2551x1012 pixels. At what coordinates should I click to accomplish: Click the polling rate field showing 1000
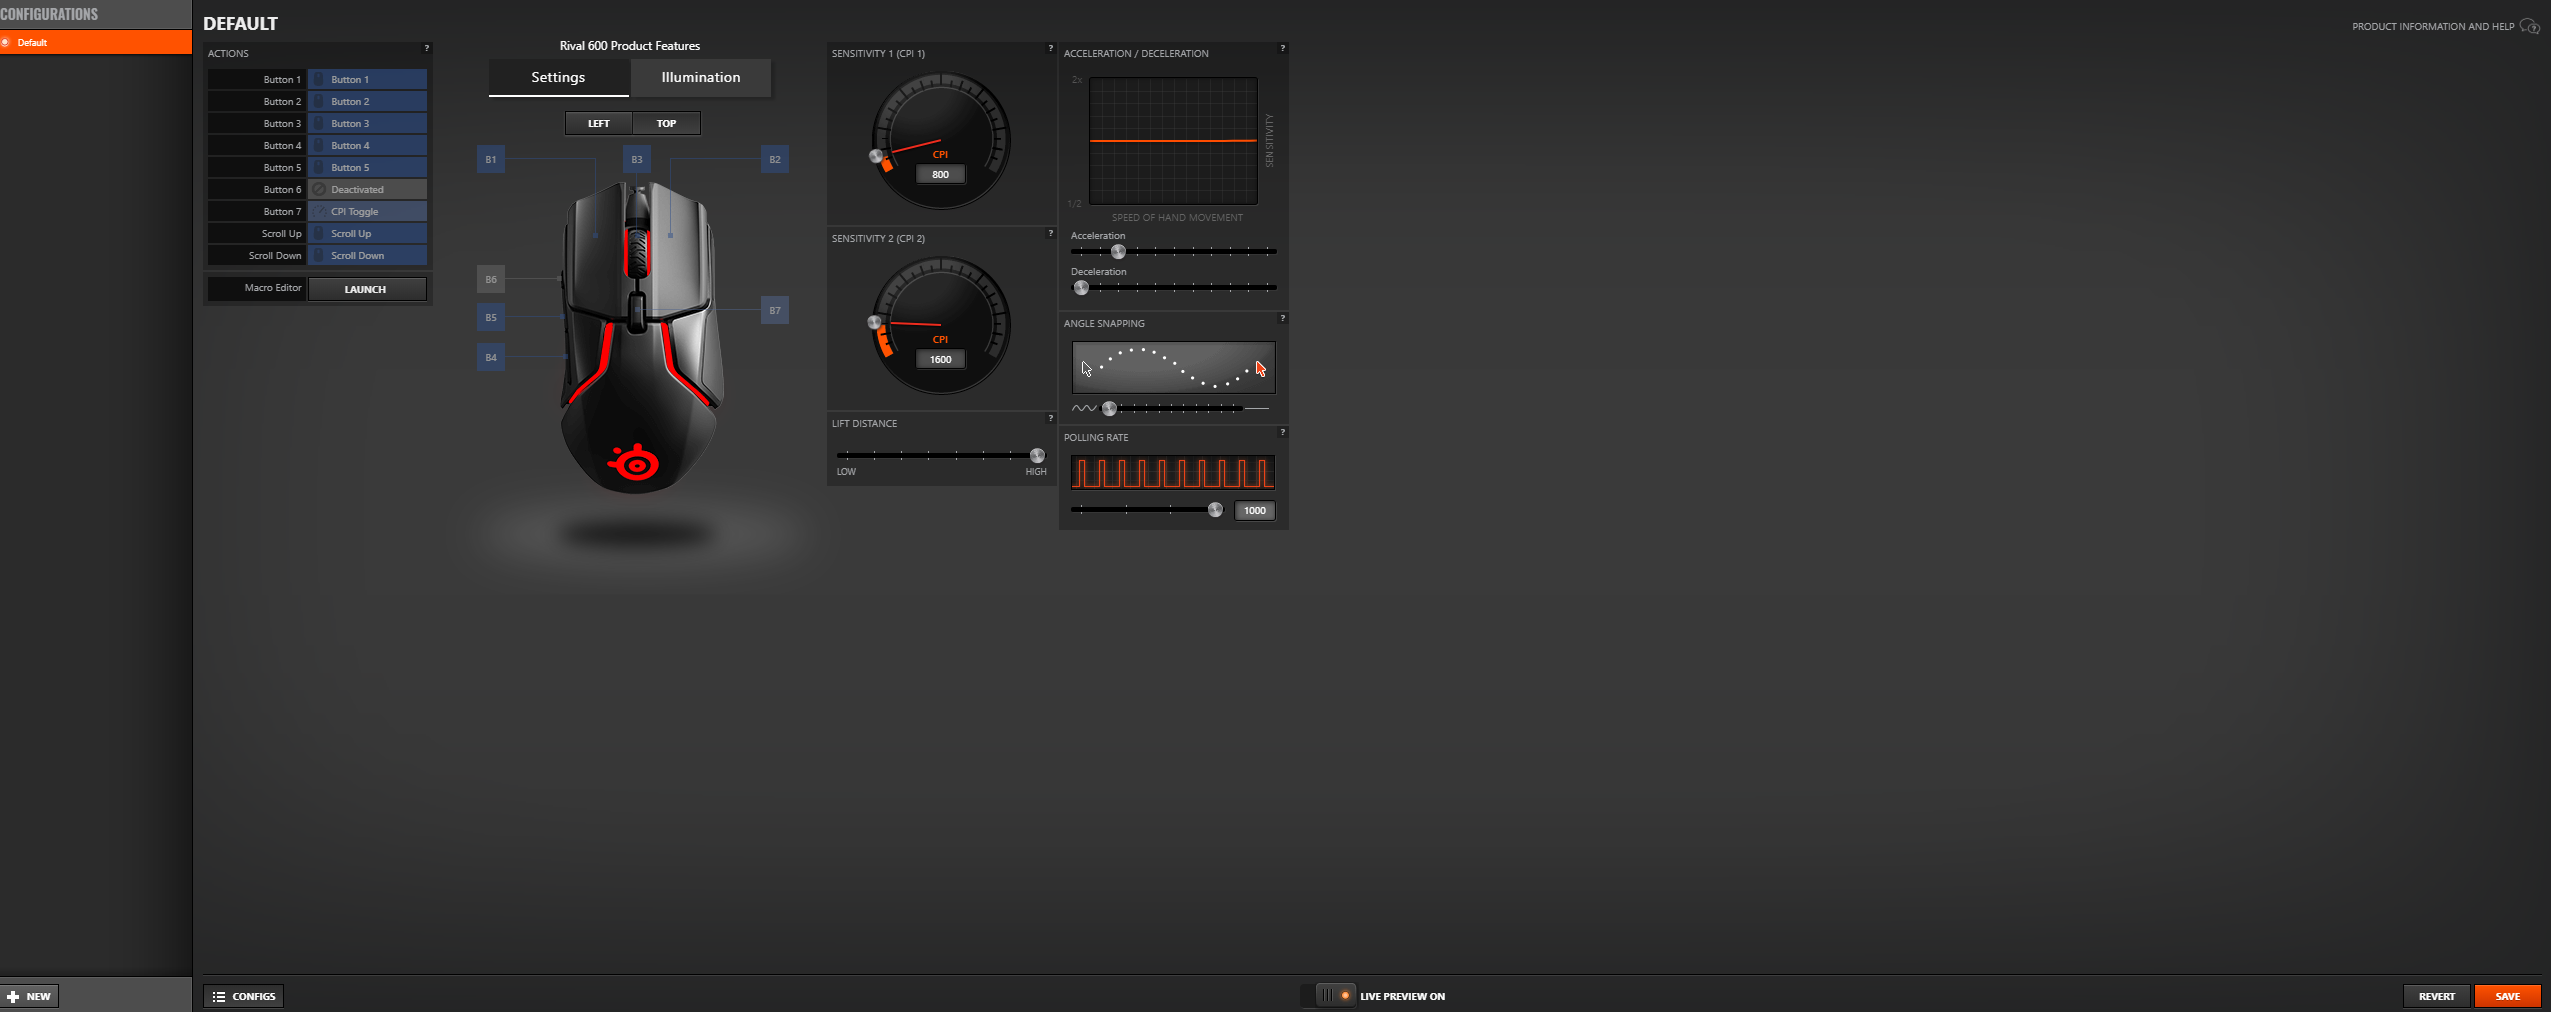pyautogui.click(x=1254, y=510)
